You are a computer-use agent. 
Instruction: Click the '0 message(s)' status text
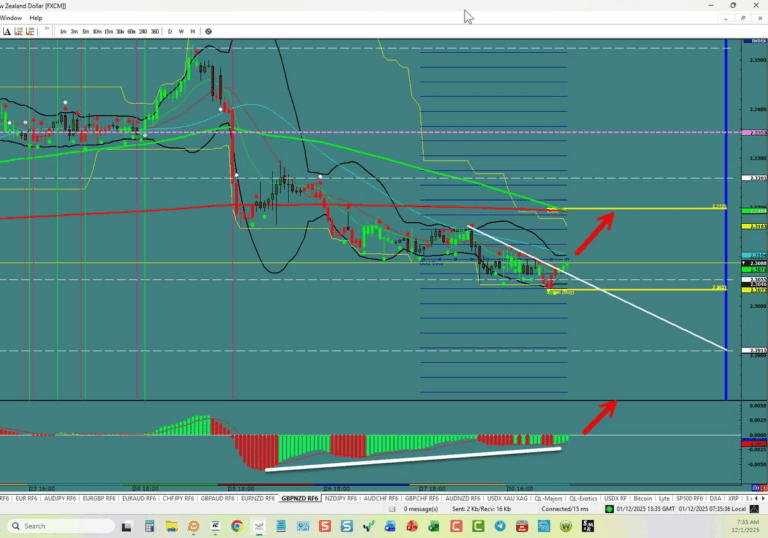coord(421,509)
